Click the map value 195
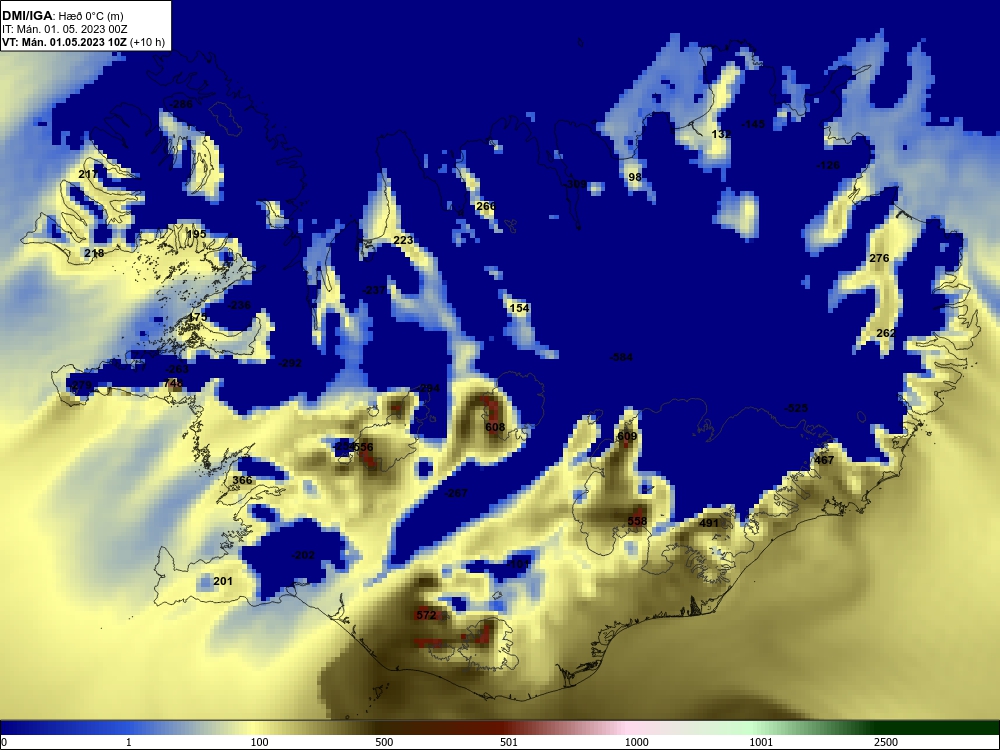Image resolution: width=1000 pixels, height=750 pixels. pyautogui.click(x=196, y=234)
